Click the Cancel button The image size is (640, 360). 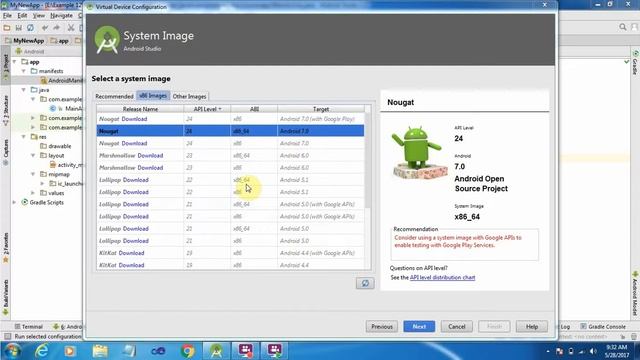(x=457, y=327)
